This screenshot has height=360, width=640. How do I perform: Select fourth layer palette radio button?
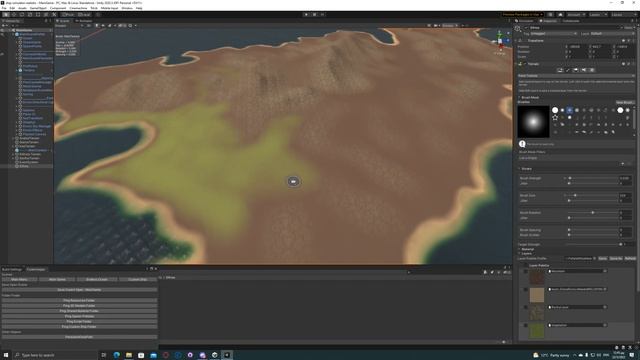tap(526, 325)
